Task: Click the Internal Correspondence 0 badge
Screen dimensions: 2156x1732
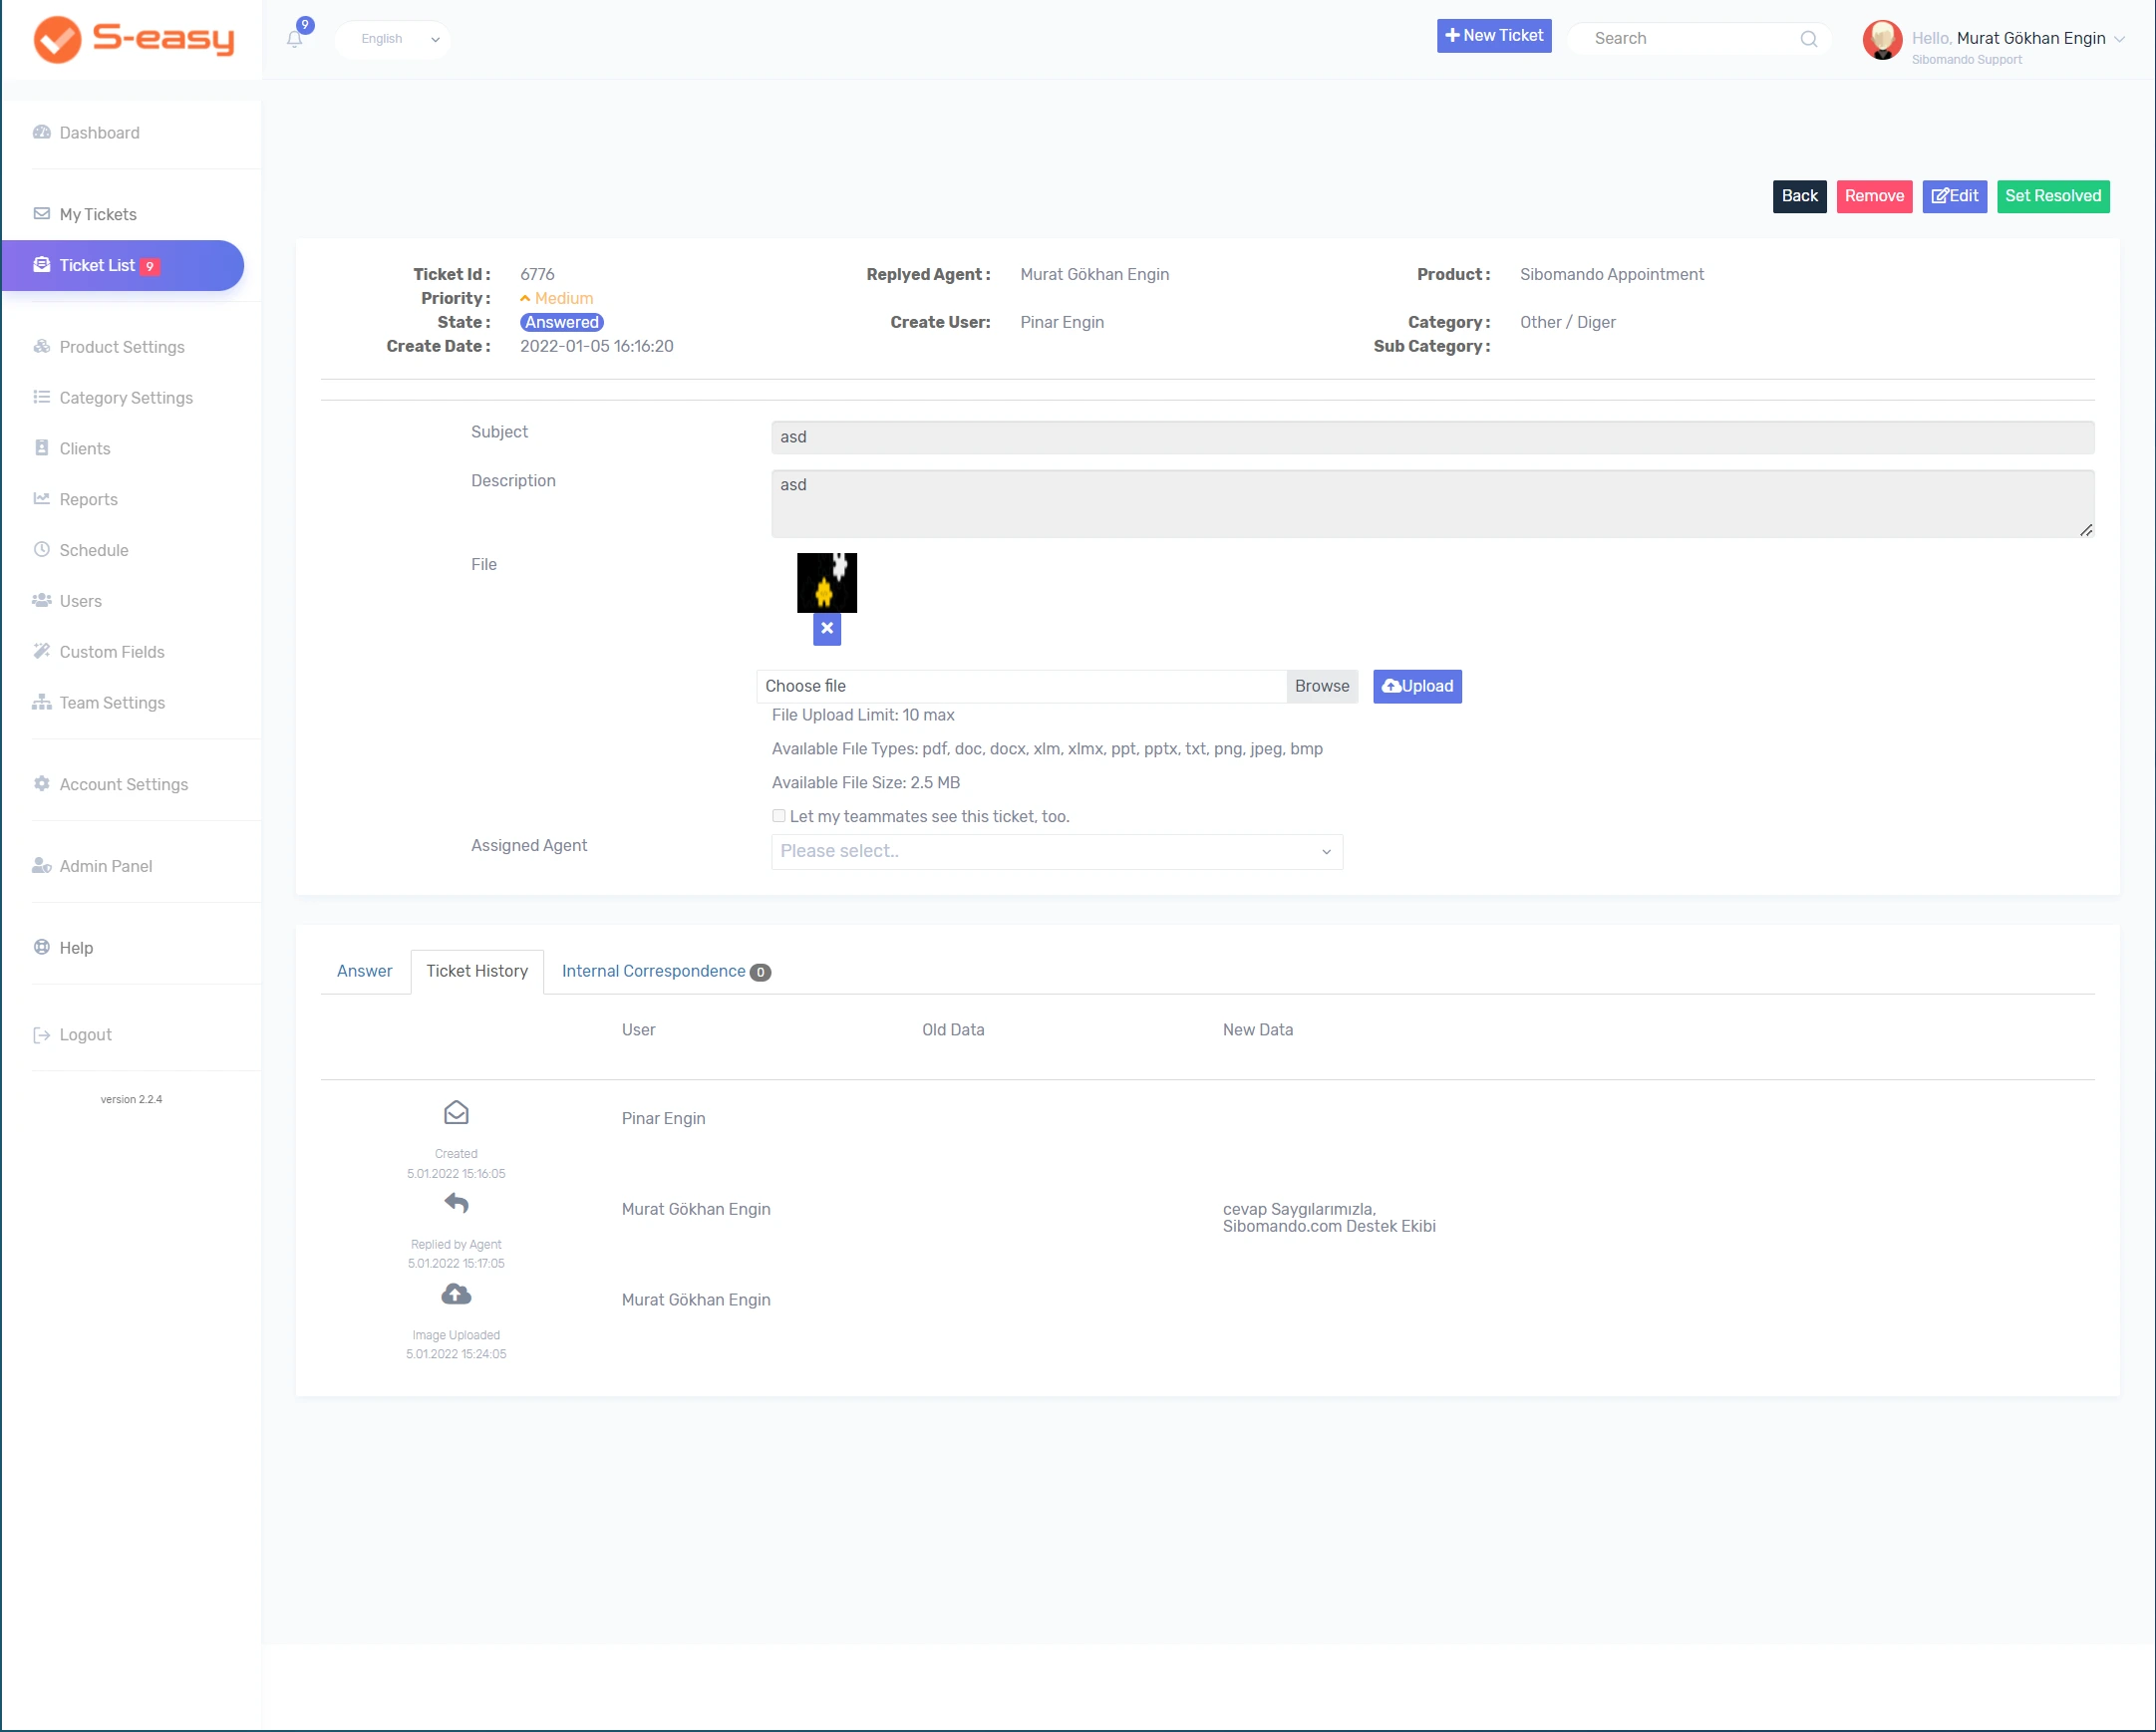Action: (x=760, y=972)
